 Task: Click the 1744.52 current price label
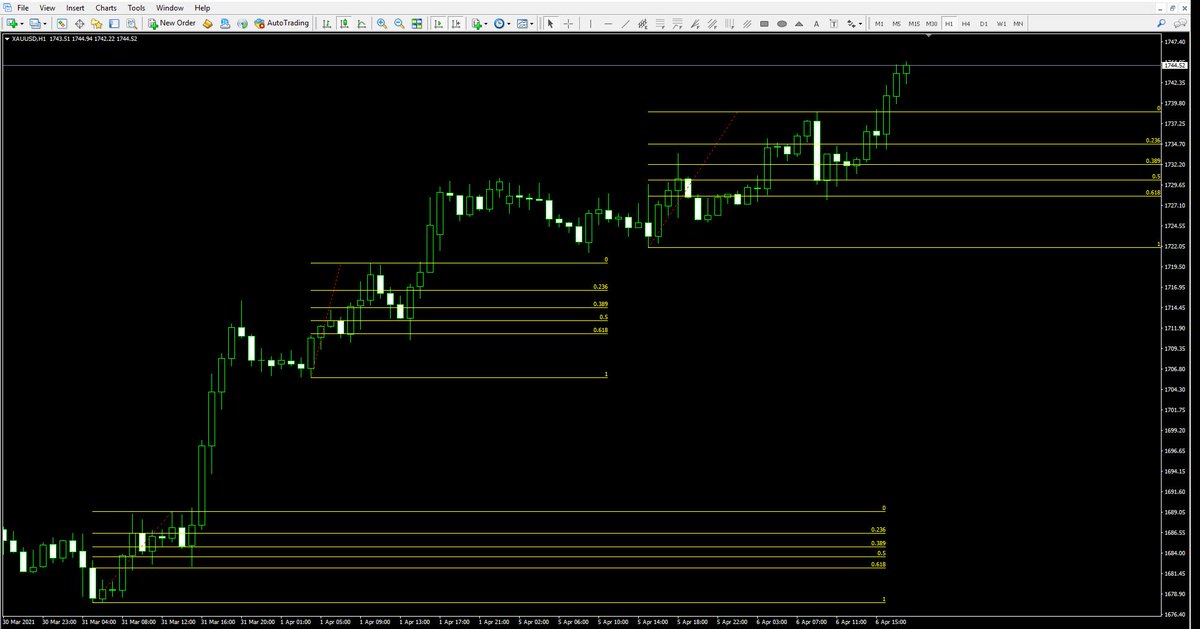click(x=1174, y=65)
